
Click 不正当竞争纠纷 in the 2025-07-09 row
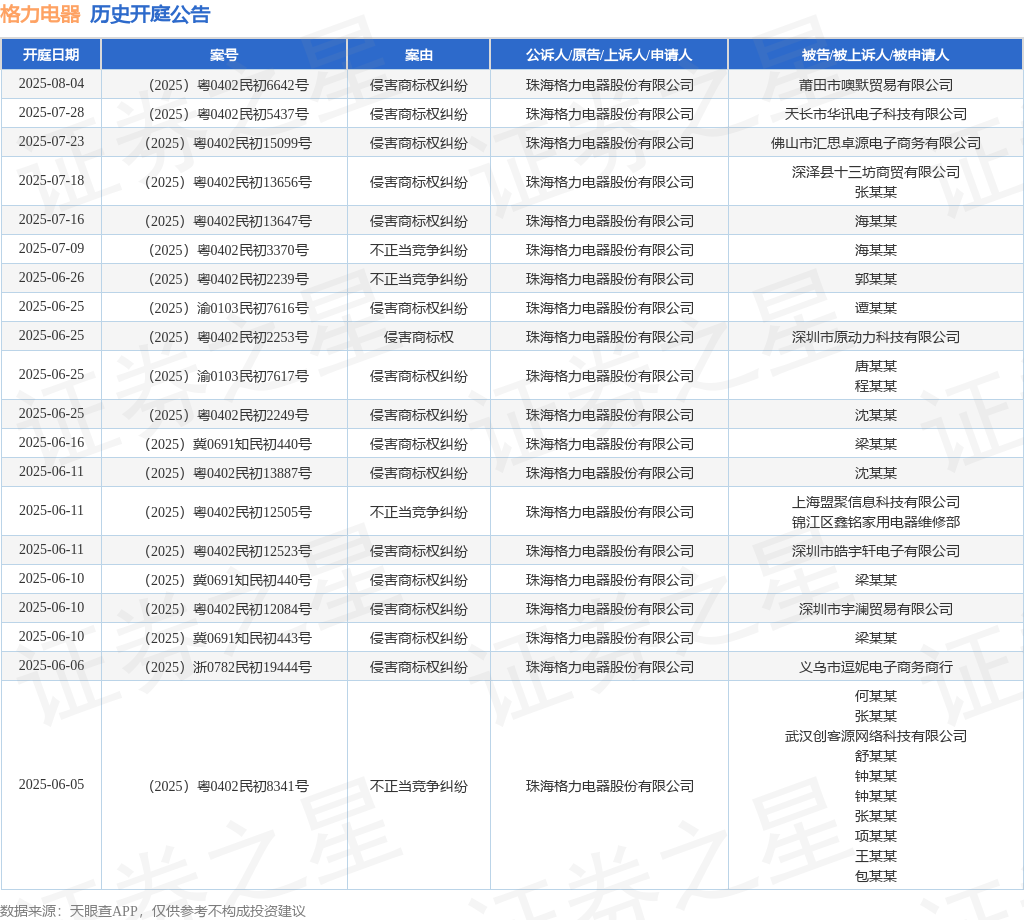pos(419,250)
